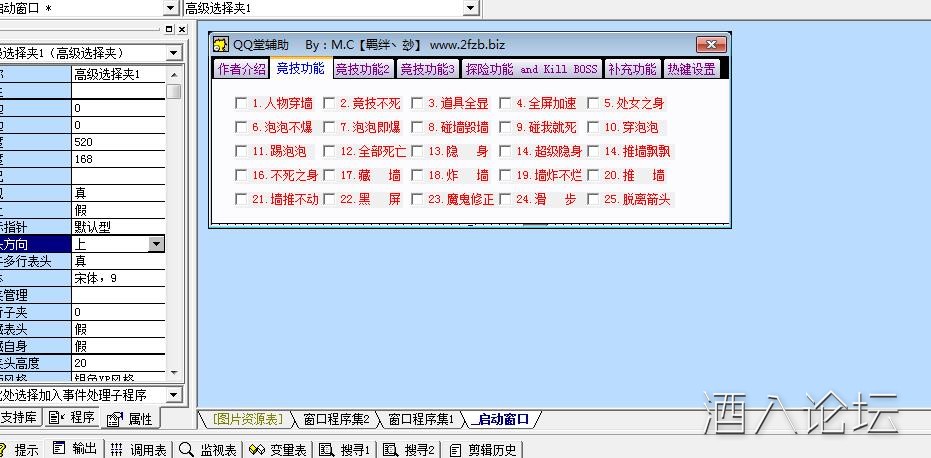Switch to the 窗口程序集1 editor tab

click(x=420, y=419)
